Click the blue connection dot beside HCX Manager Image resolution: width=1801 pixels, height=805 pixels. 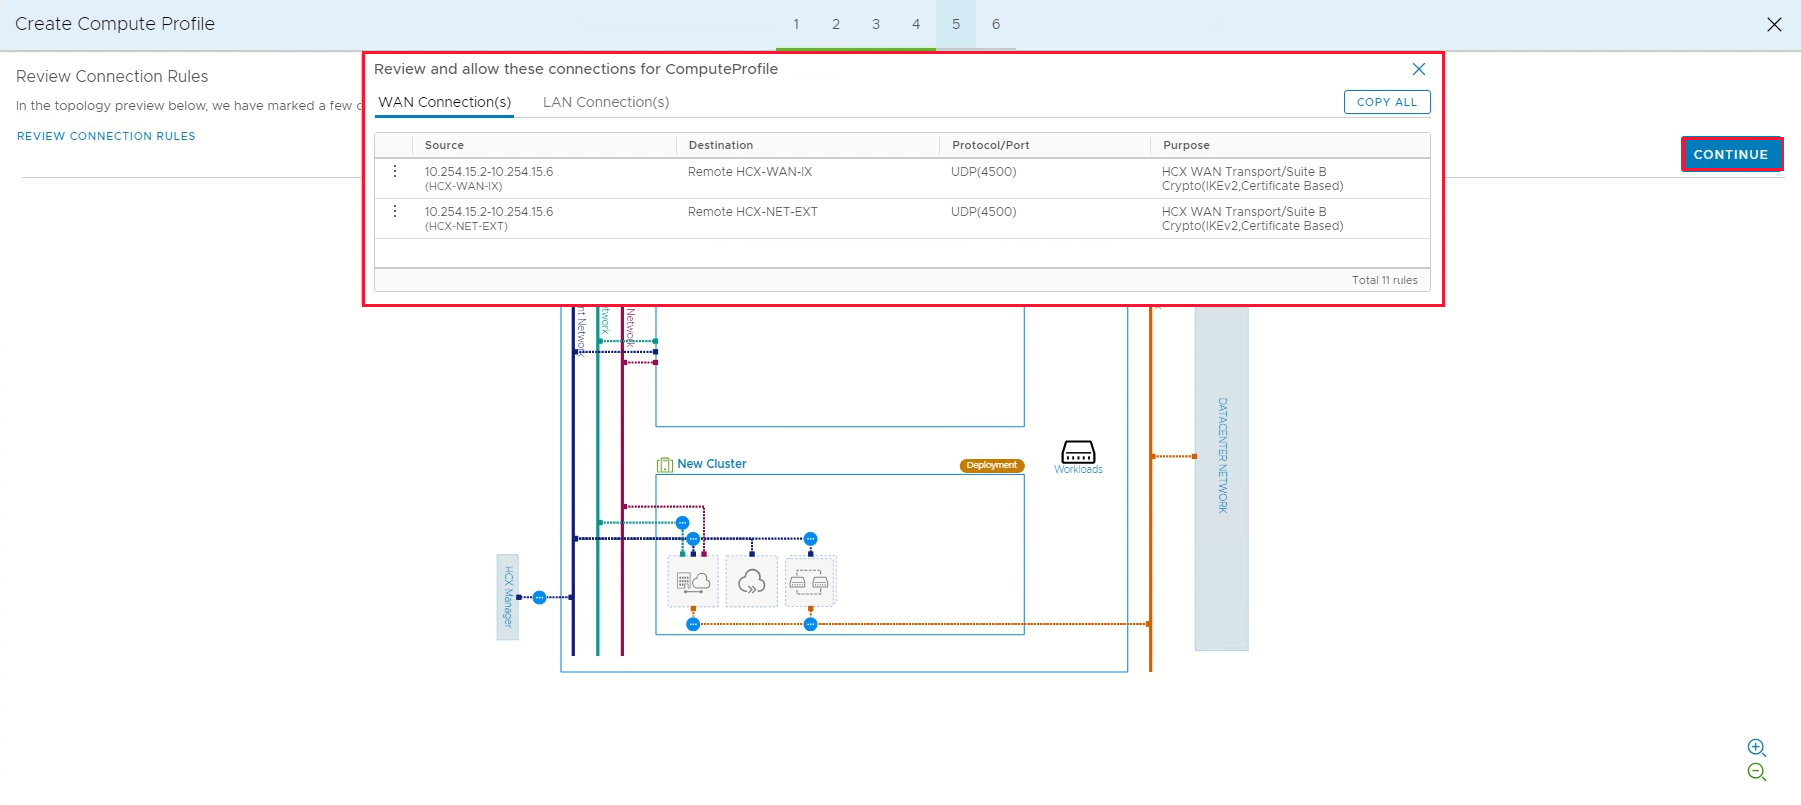[540, 598]
